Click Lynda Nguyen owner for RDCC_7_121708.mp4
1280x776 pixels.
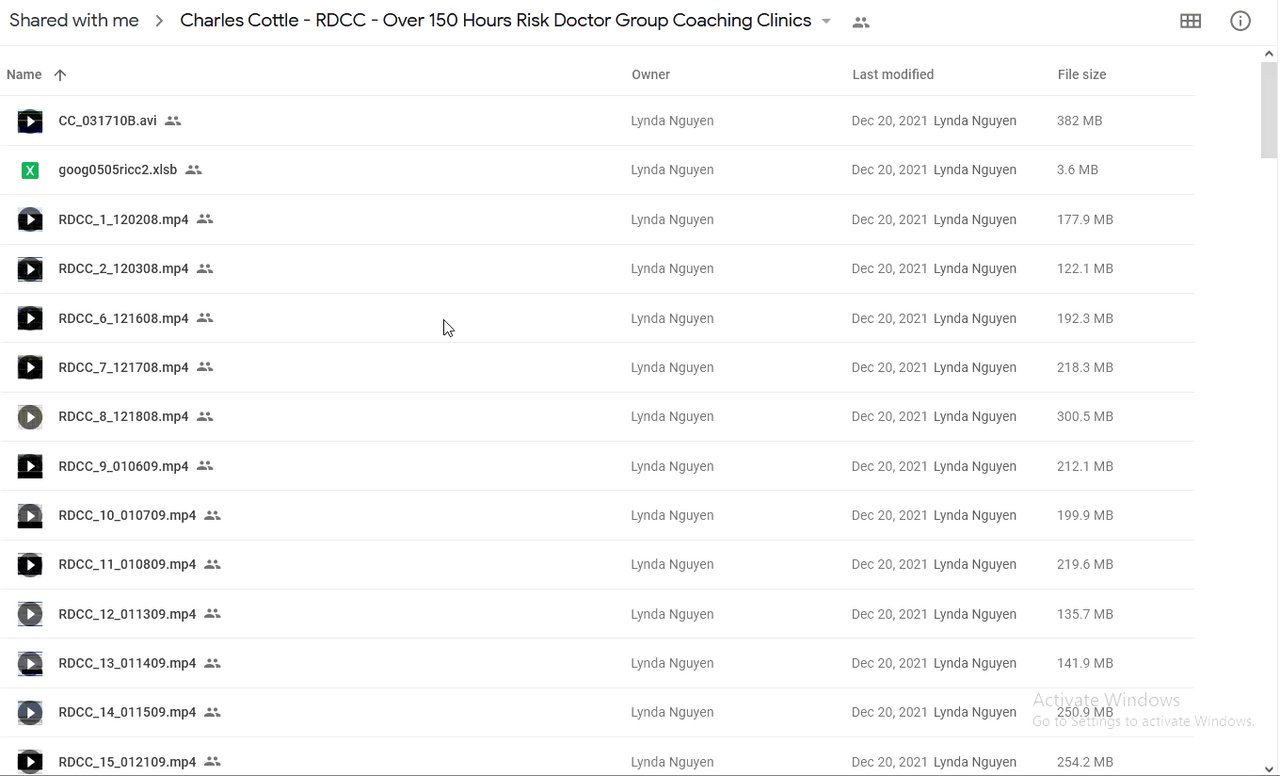pos(672,367)
